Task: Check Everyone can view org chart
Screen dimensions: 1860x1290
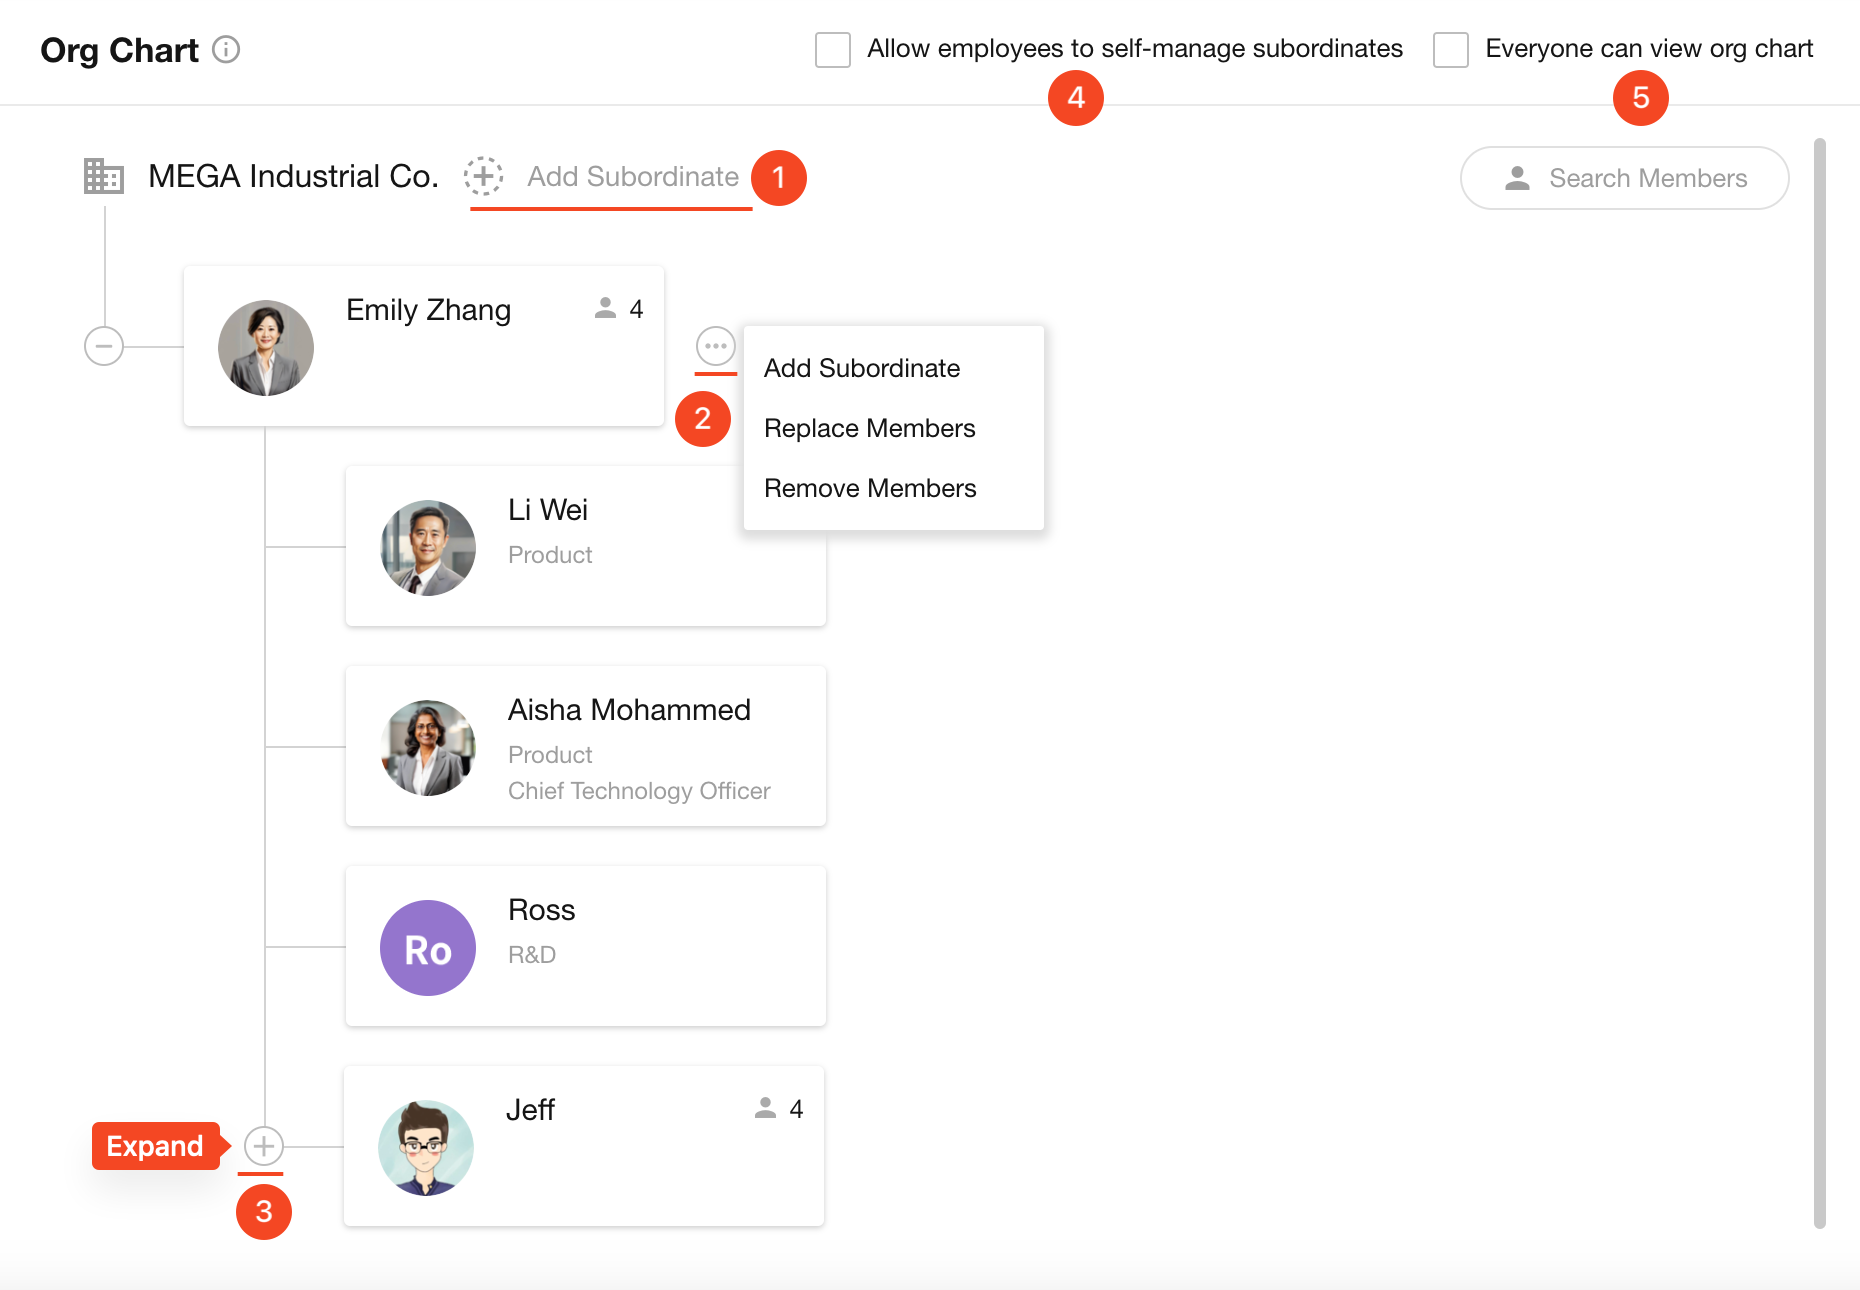Action: 1451,50
